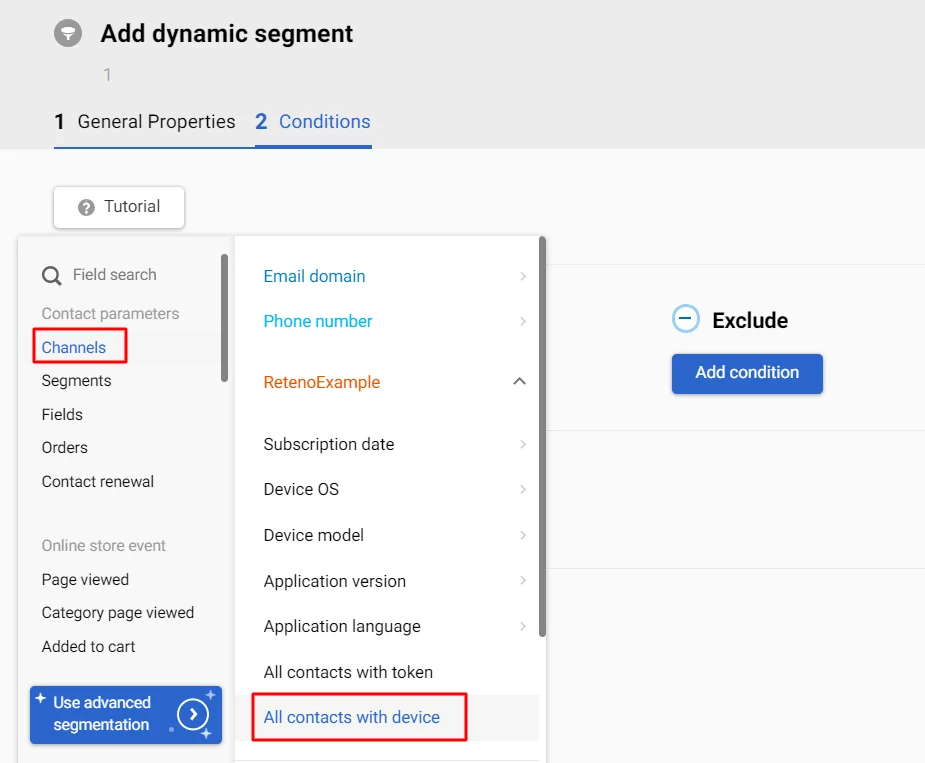Image resolution: width=925 pixels, height=763 pixels.
Task: Select Channels in contact parameters
Action: (x=74, y=348)
